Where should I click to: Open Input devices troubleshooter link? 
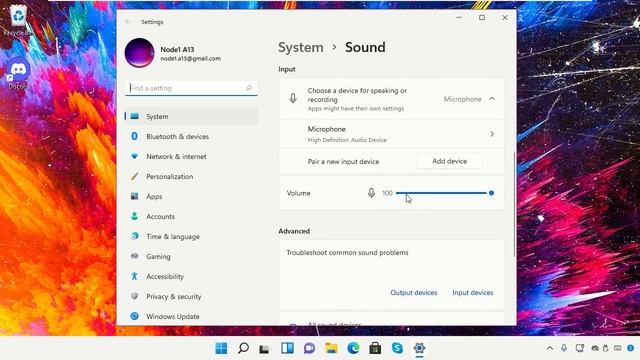(x=473, y=293)
